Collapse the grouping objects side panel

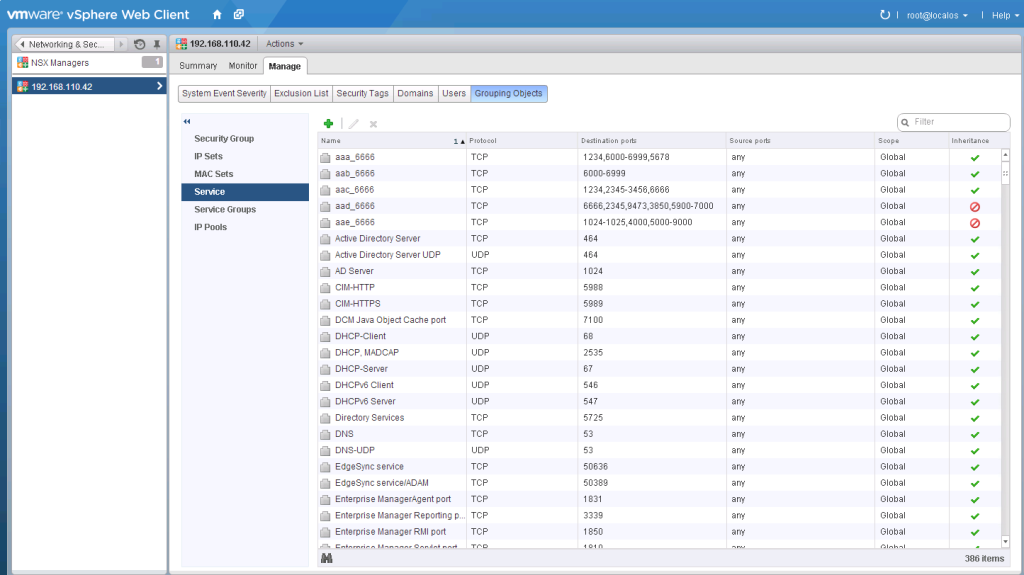tap(187, 122)
